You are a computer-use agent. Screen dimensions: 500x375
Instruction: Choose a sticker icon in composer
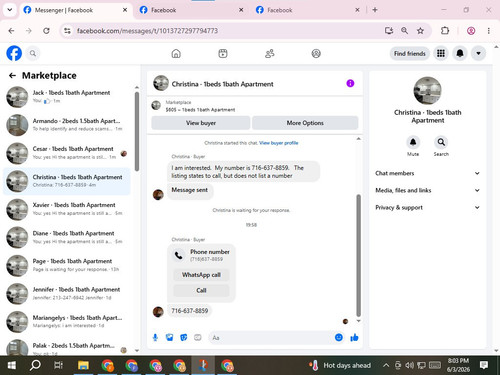(x=184, y=338)
